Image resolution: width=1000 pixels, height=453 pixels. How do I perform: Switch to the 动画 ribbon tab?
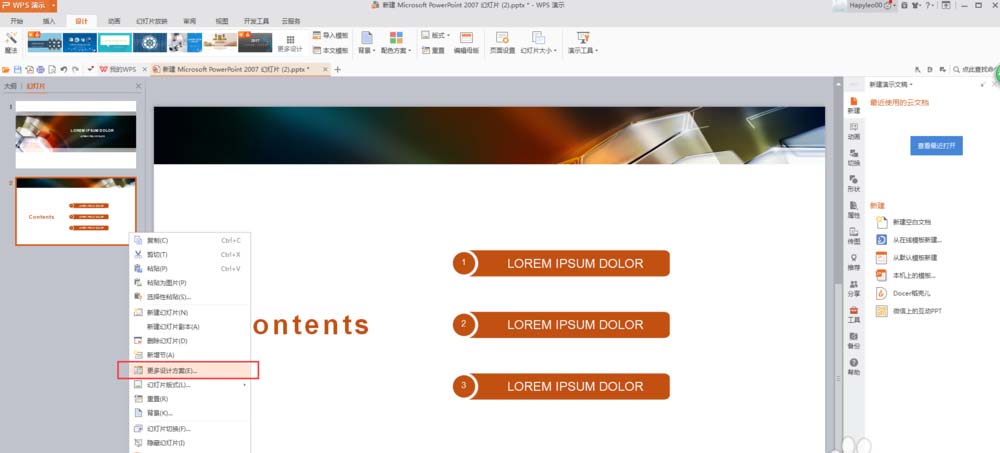point(114,21)
